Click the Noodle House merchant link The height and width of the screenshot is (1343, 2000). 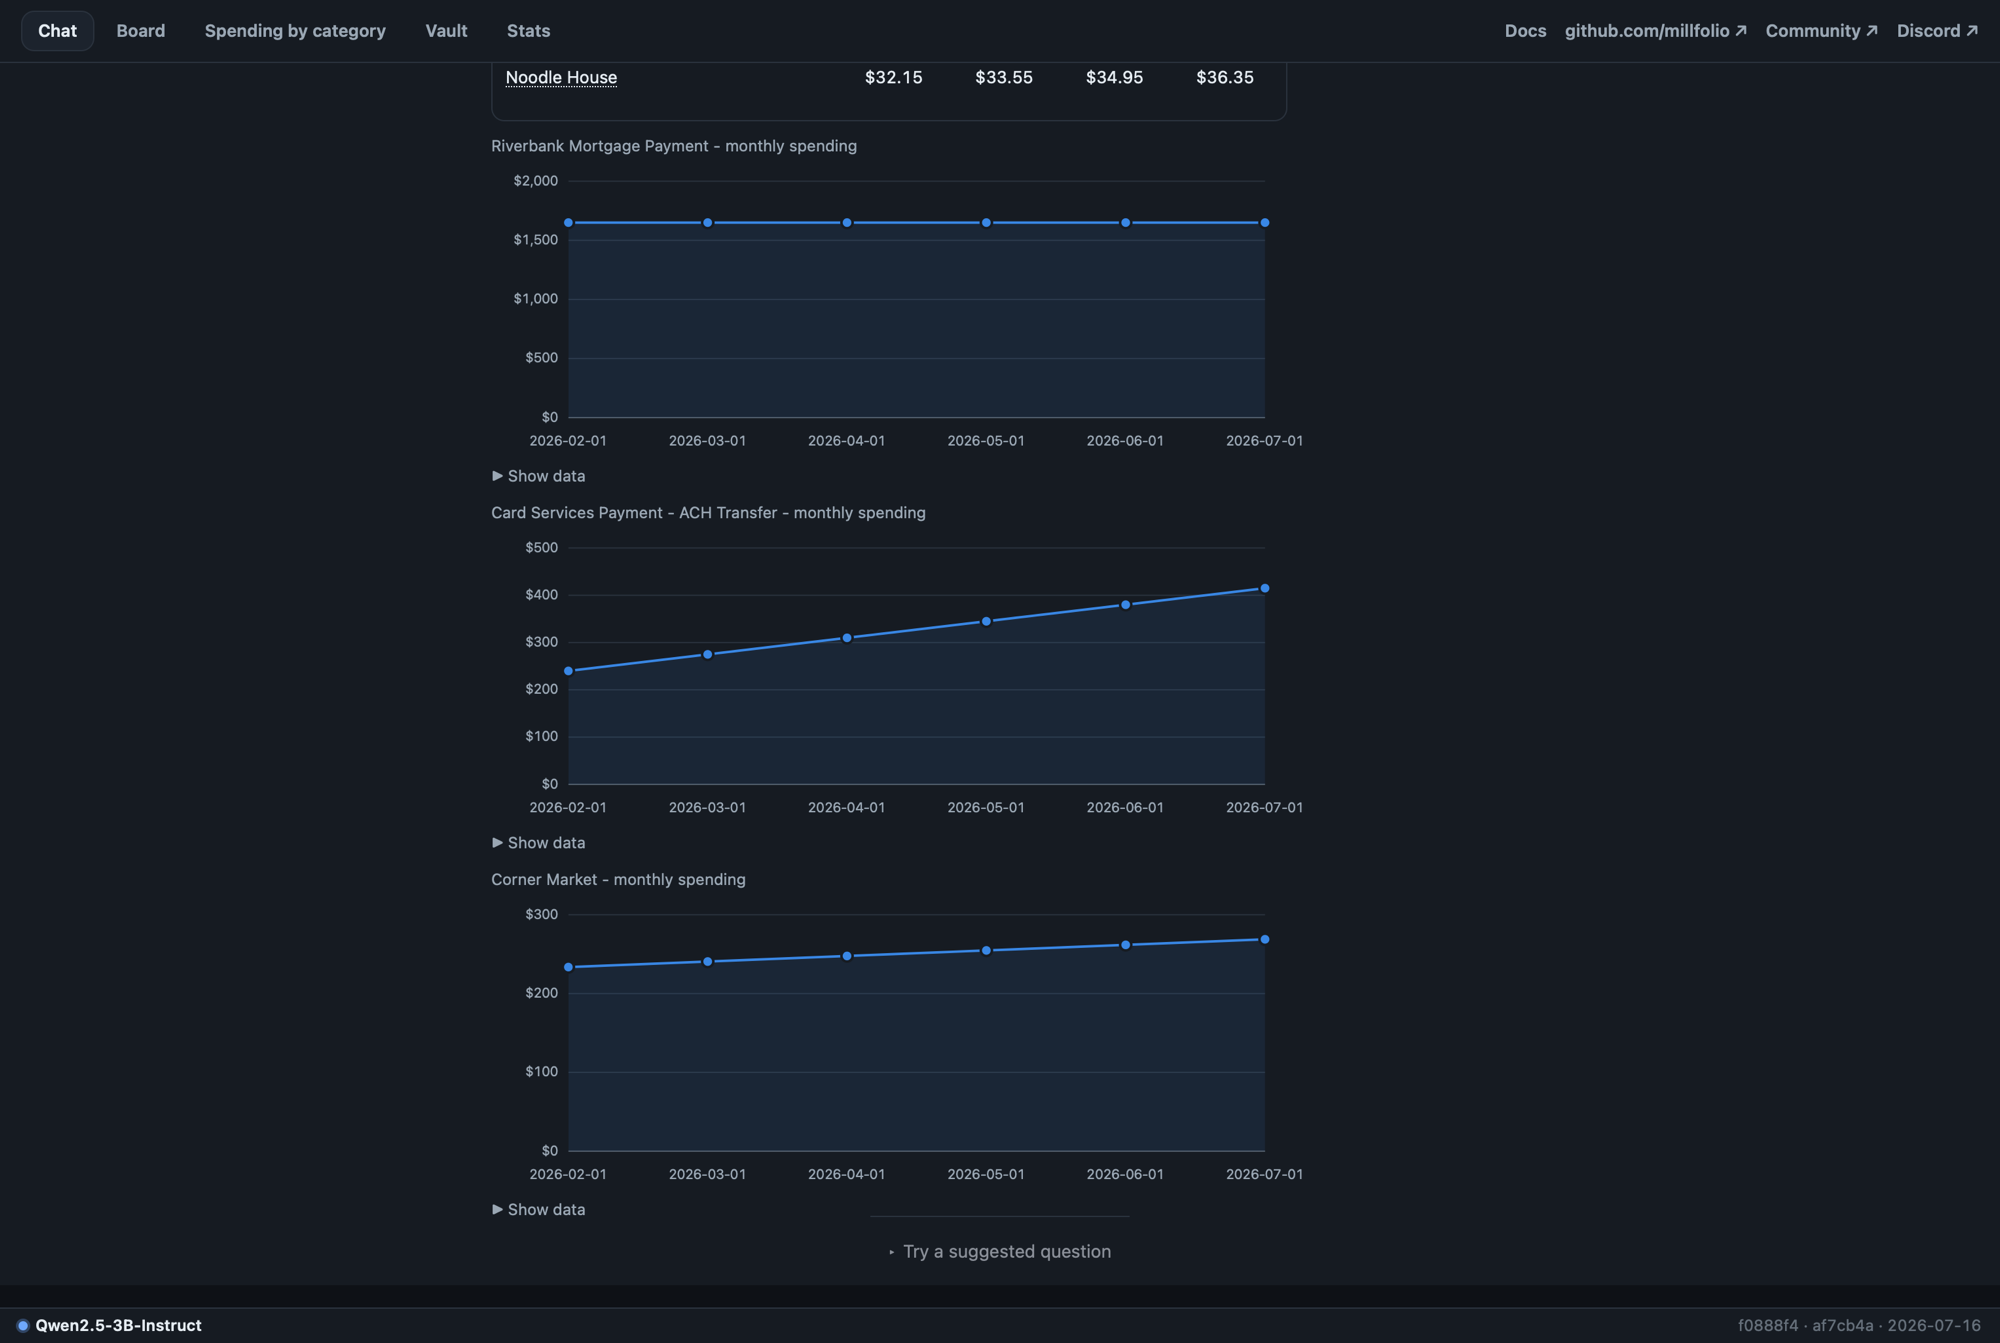tap(561, 77)
